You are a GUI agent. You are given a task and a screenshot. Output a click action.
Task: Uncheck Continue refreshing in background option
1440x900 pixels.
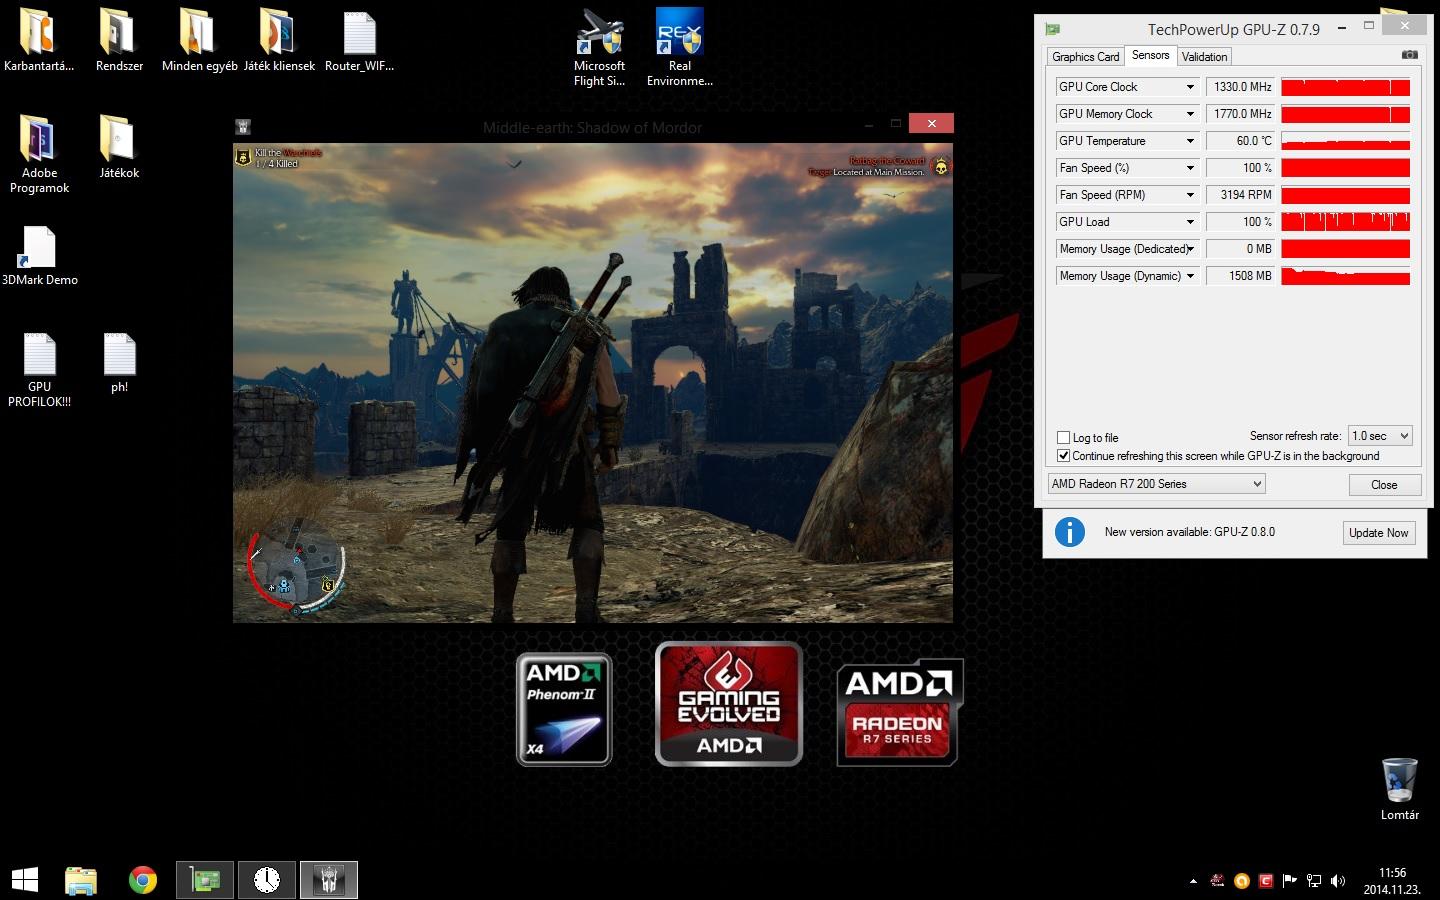(1064, 456)
